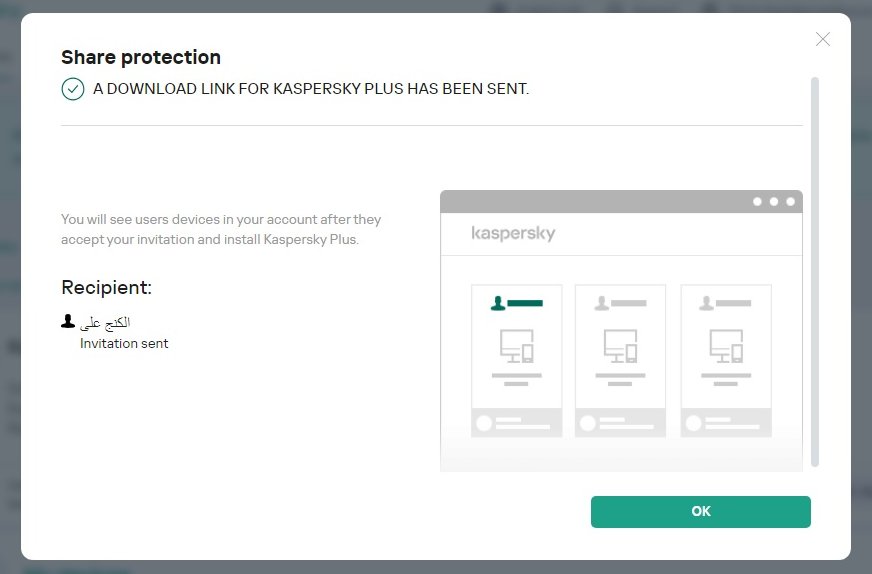Close the Share protection dialog
This screenshot has width=872, height=574.
click(x=823, y=39)
